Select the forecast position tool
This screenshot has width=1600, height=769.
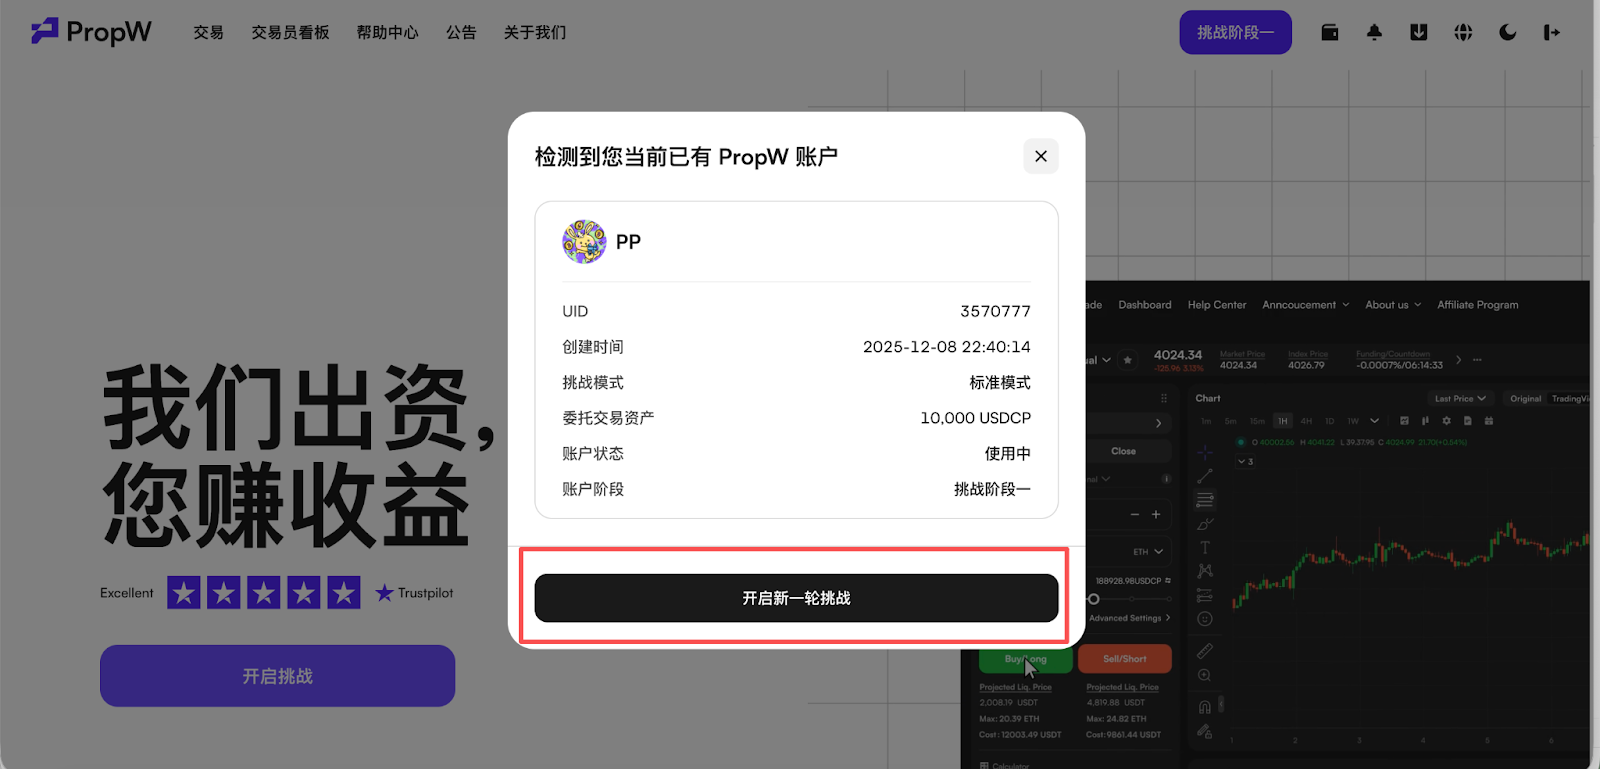pyautogui.click(x=1205, y=595)
